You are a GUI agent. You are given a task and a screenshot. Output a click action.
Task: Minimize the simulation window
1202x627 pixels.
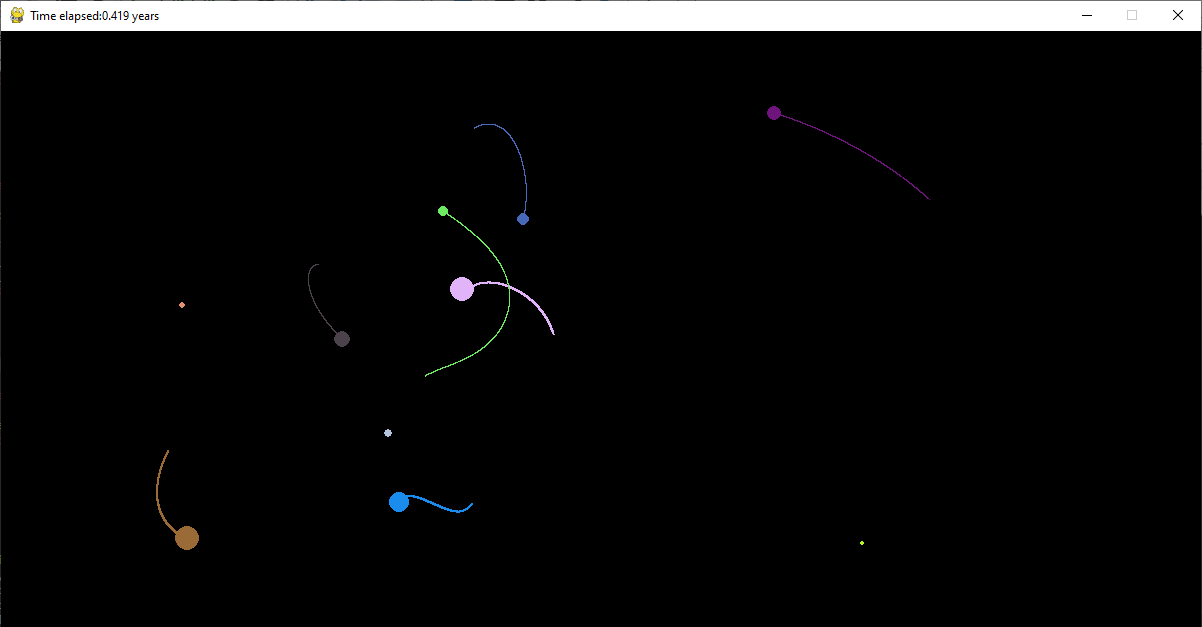(x=1086, y=15)
